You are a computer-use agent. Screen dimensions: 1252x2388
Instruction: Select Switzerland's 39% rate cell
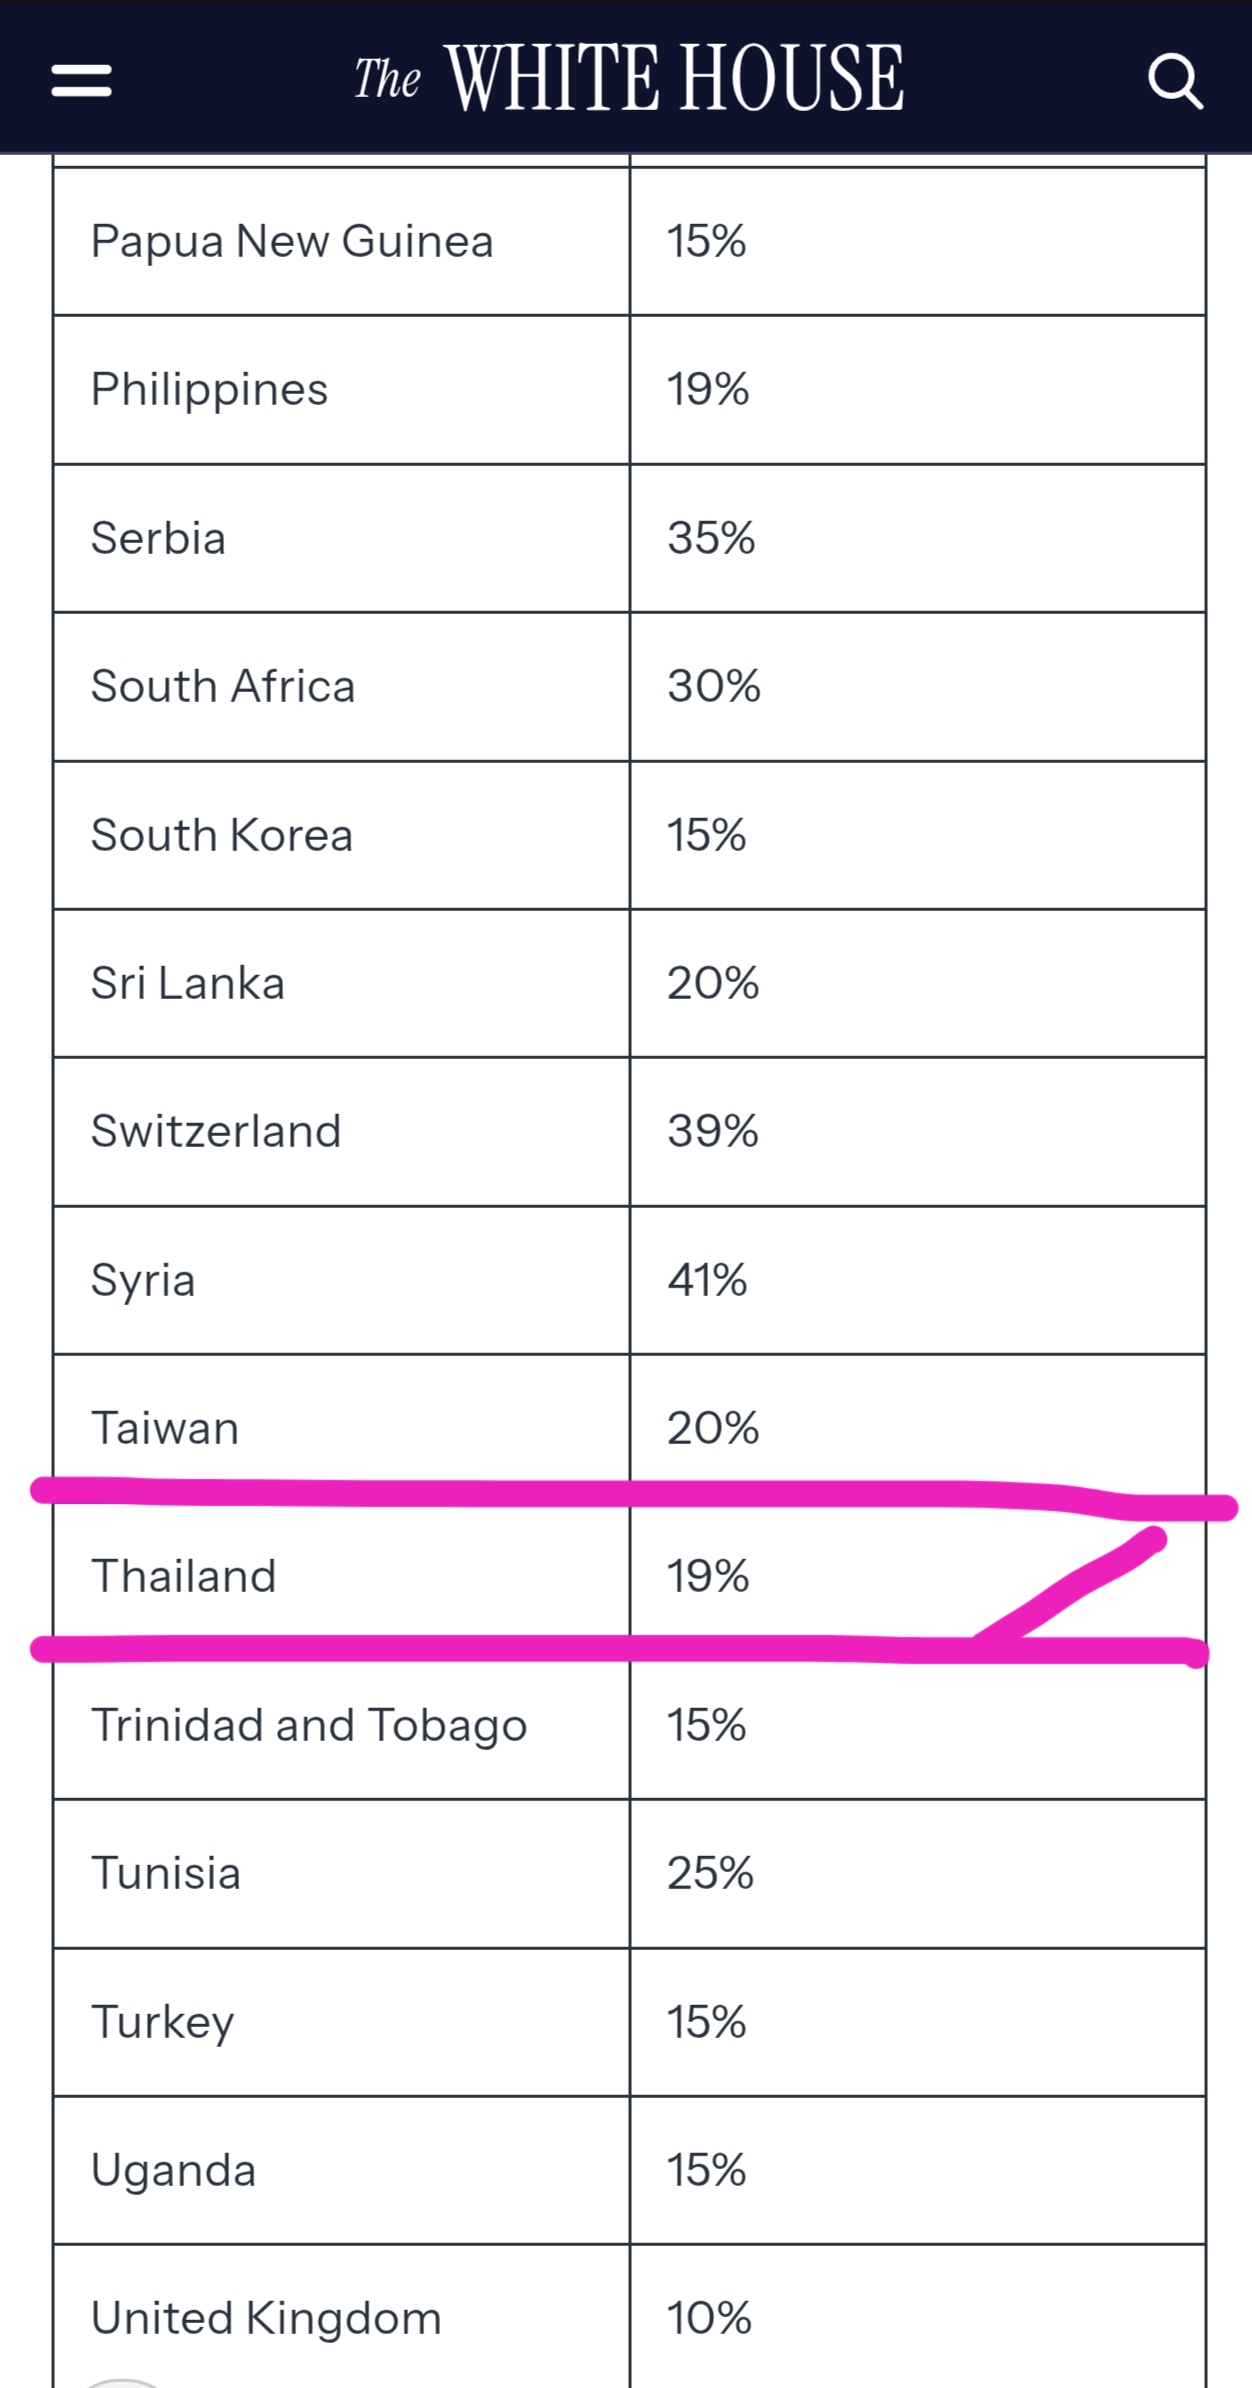click(x=713, y=1131)
